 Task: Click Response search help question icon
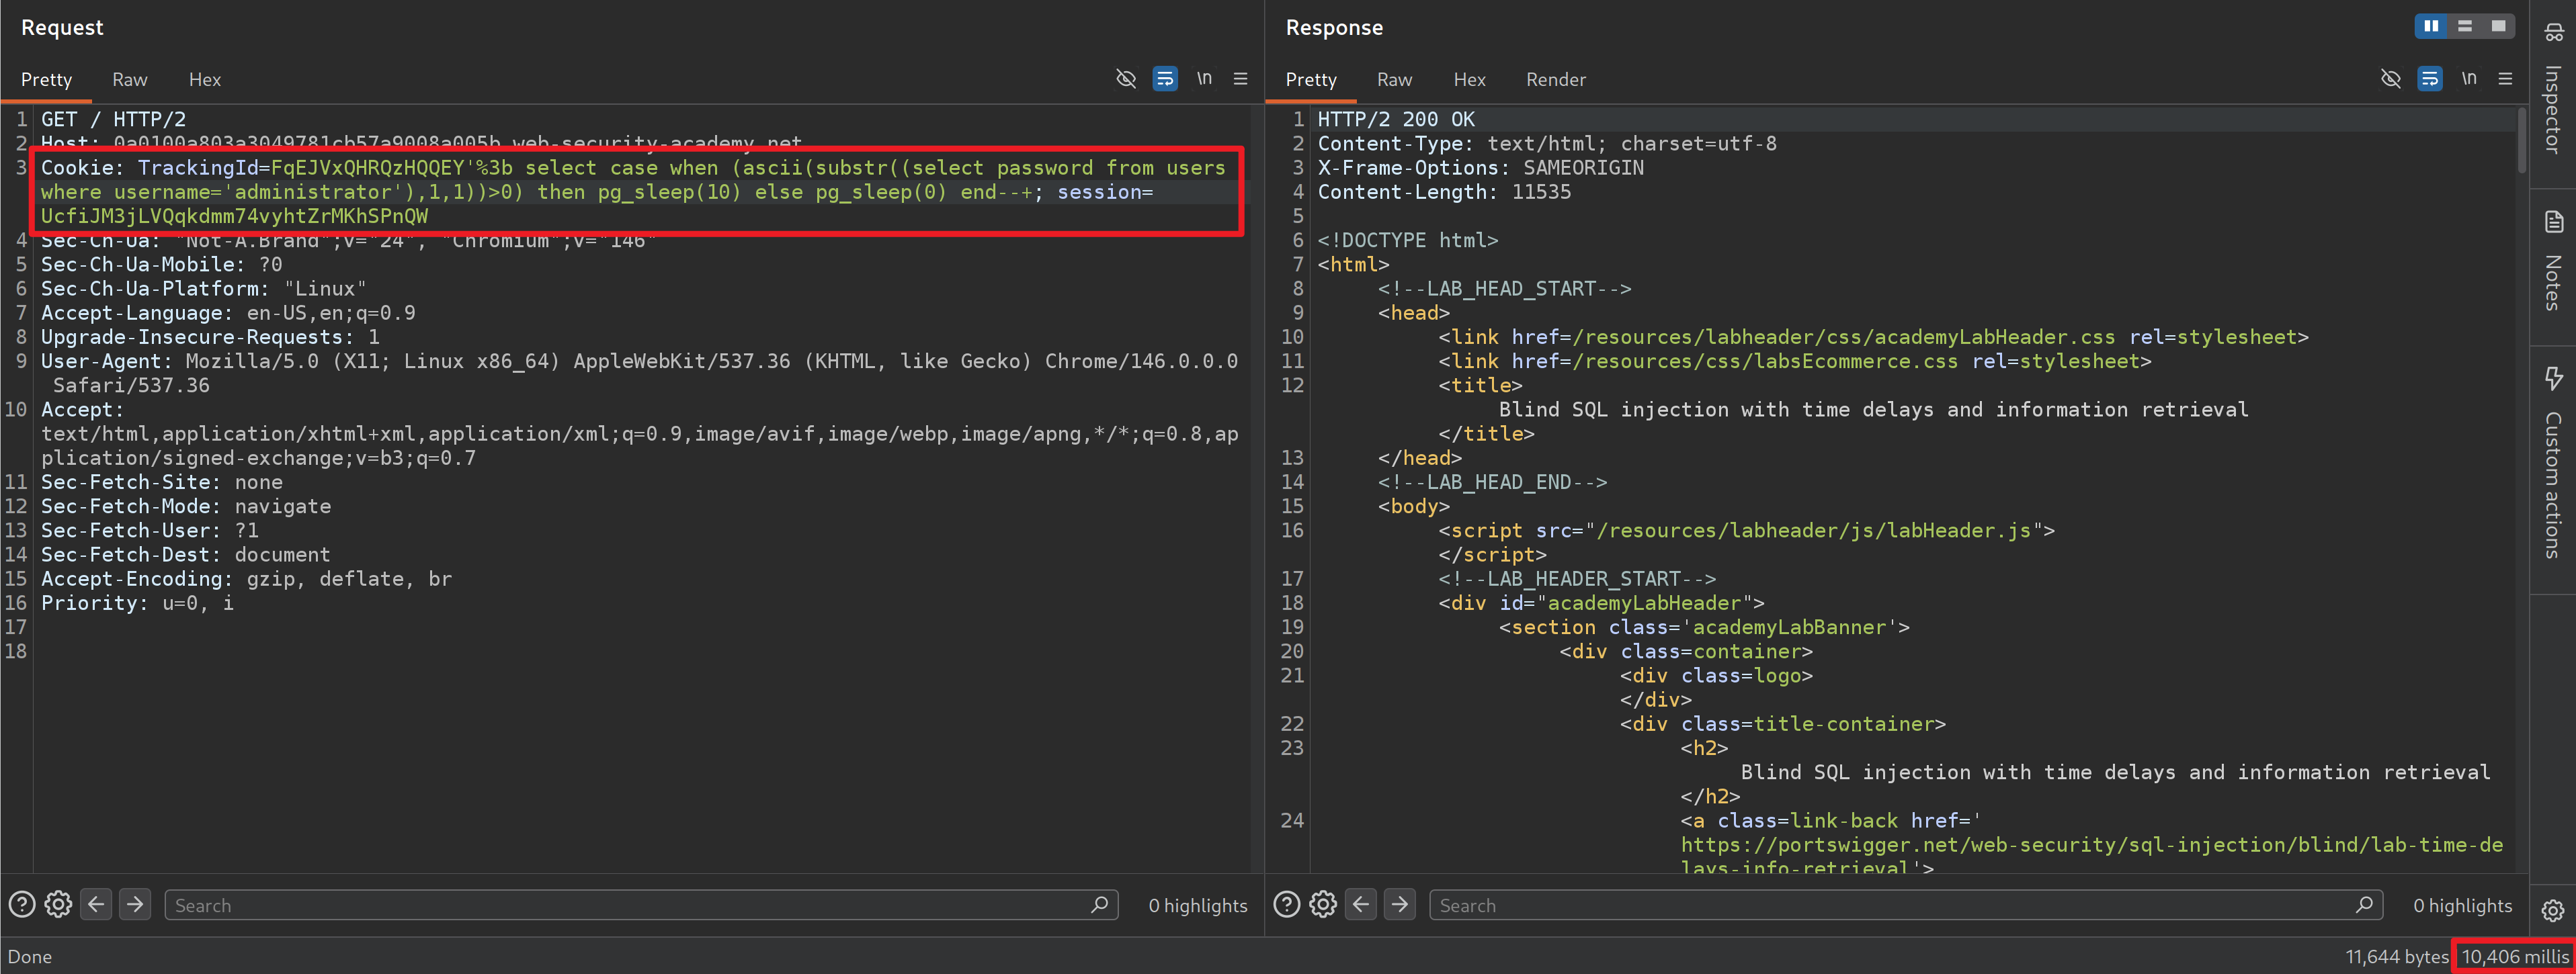(x=1286, y=904)
